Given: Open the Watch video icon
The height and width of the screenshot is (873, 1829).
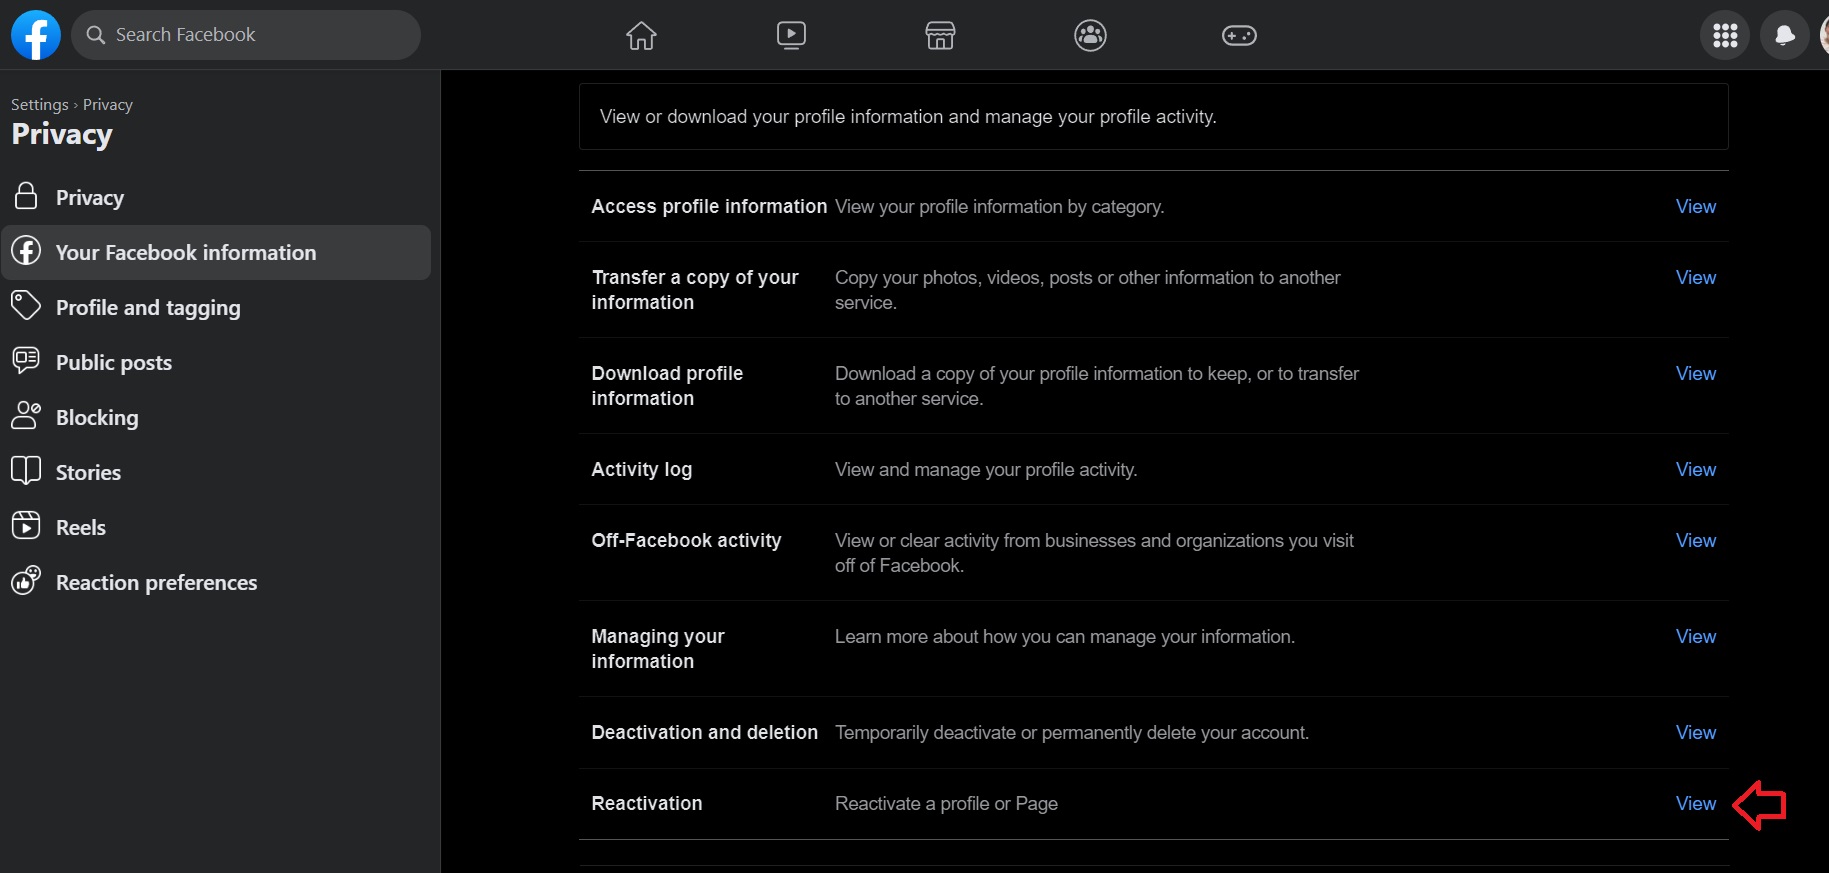Looking at the screenshot, I should pyautogui.click(x=791, y=36).
